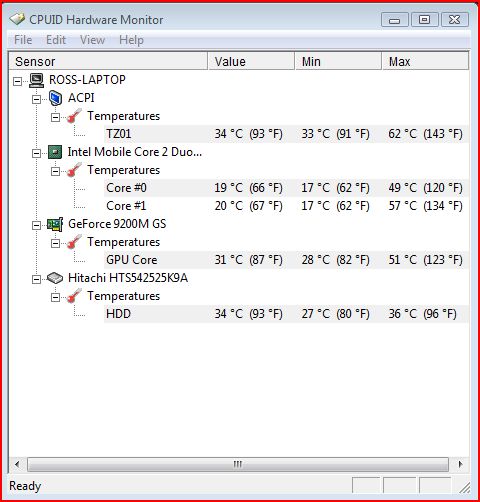Image resolution: width=480 pixels, height=502 pixels.
Task: Click the ROSS-LAPTOP computer icon
Action: [36, 80]
